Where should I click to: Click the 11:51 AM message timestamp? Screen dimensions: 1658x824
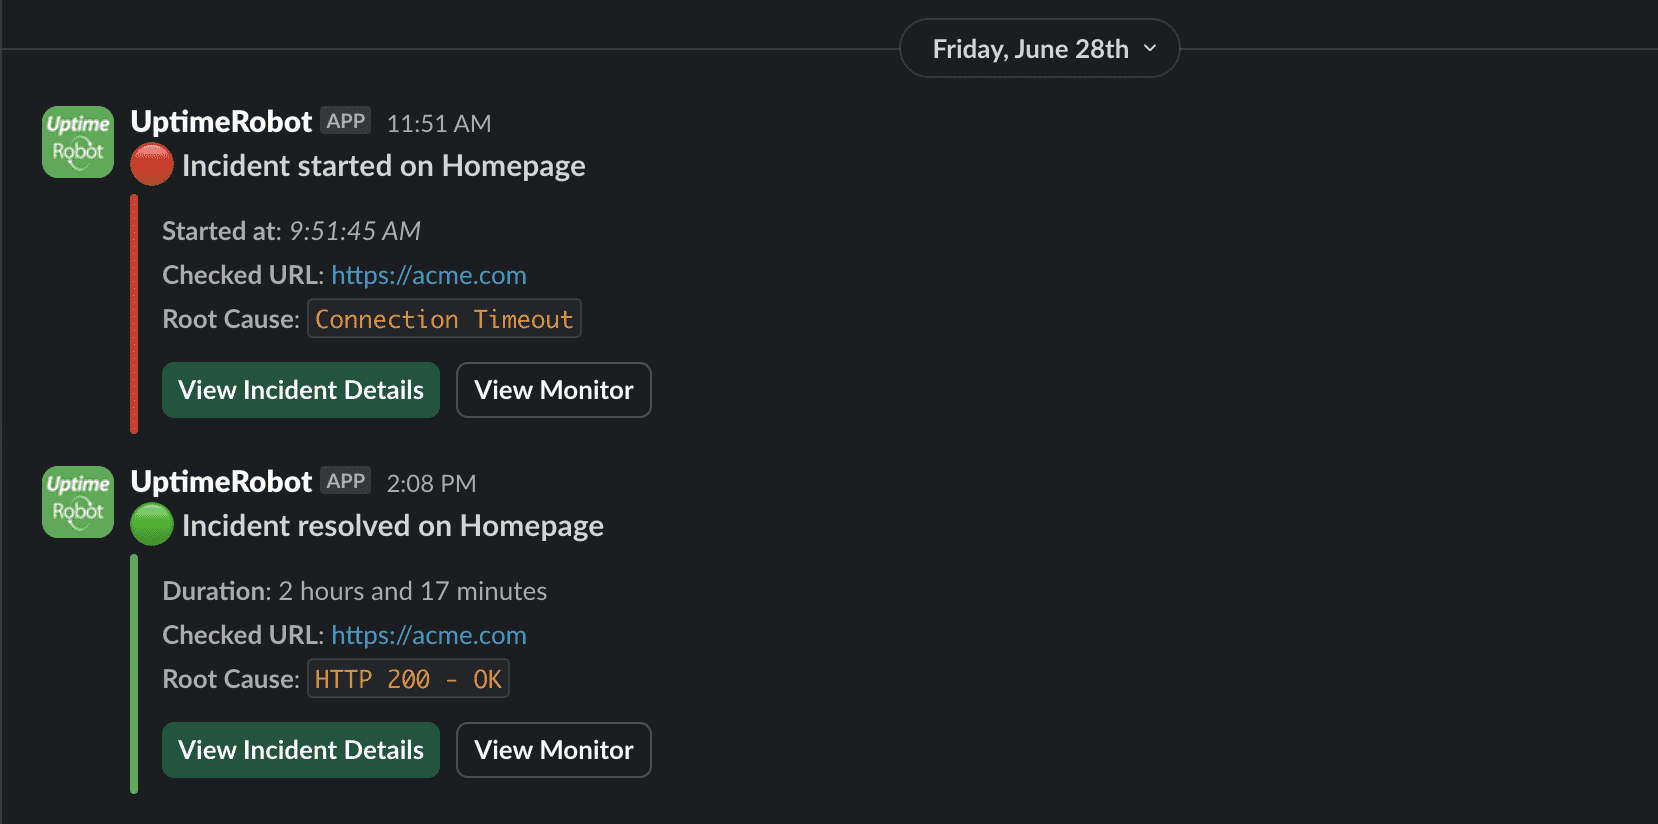(438, 123)
